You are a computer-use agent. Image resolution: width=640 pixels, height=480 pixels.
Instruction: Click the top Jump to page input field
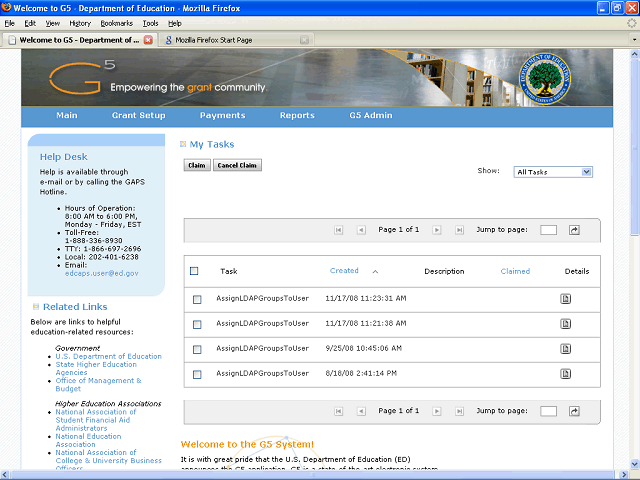[548, 230]
